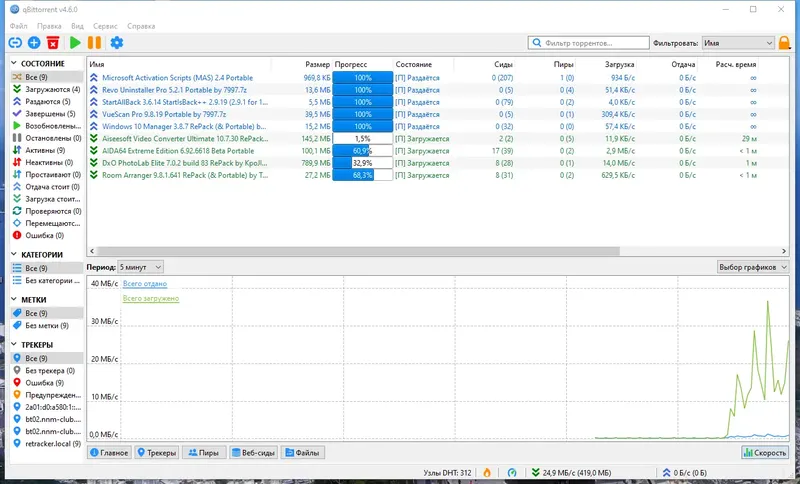Collapse the ТРЕКЕРЫ sidebar section
The height and width of the screenshot is (484, 800).
tap(14, 345)
